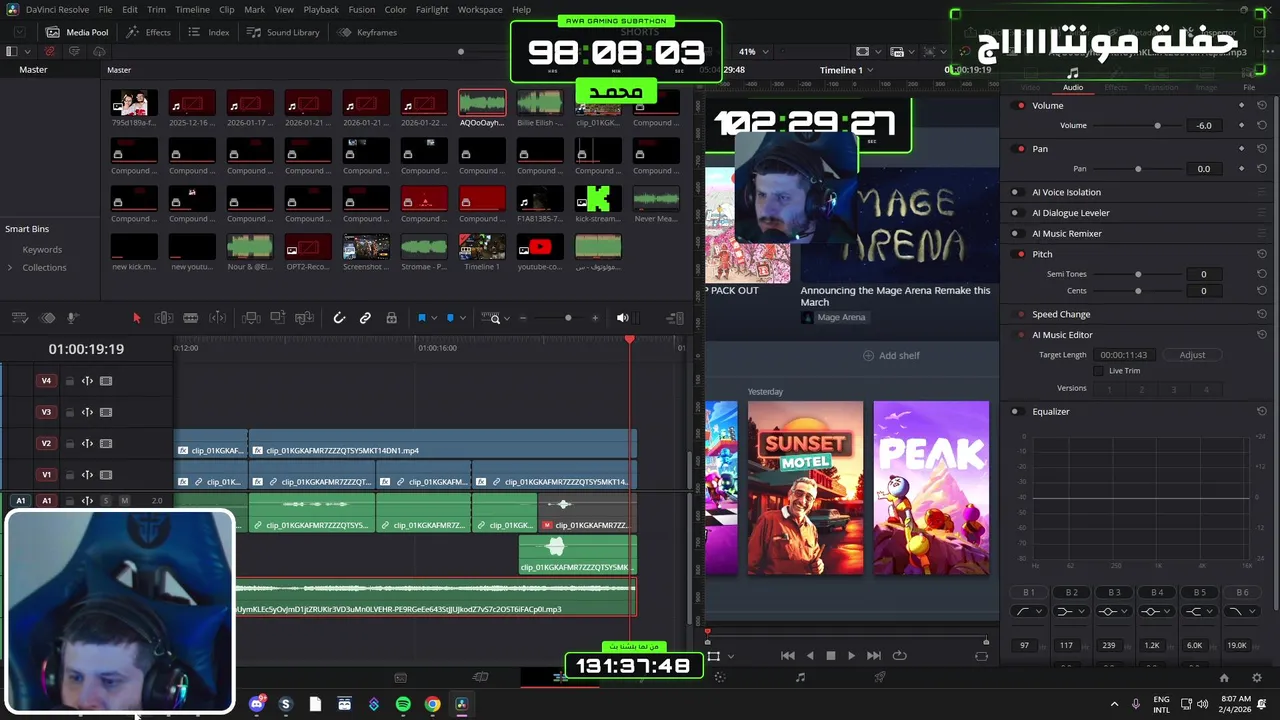This screenshot has width=1280, height=720.
Task: Reset the Volume section with reset icon
Action: pos(1262,105)
